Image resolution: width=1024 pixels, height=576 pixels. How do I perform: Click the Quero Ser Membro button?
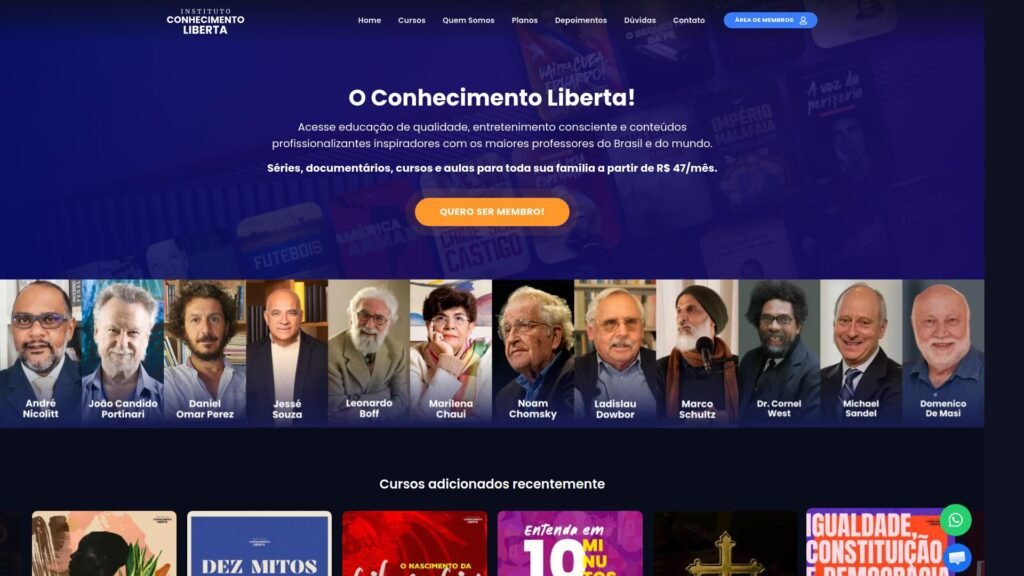(492, 212)
